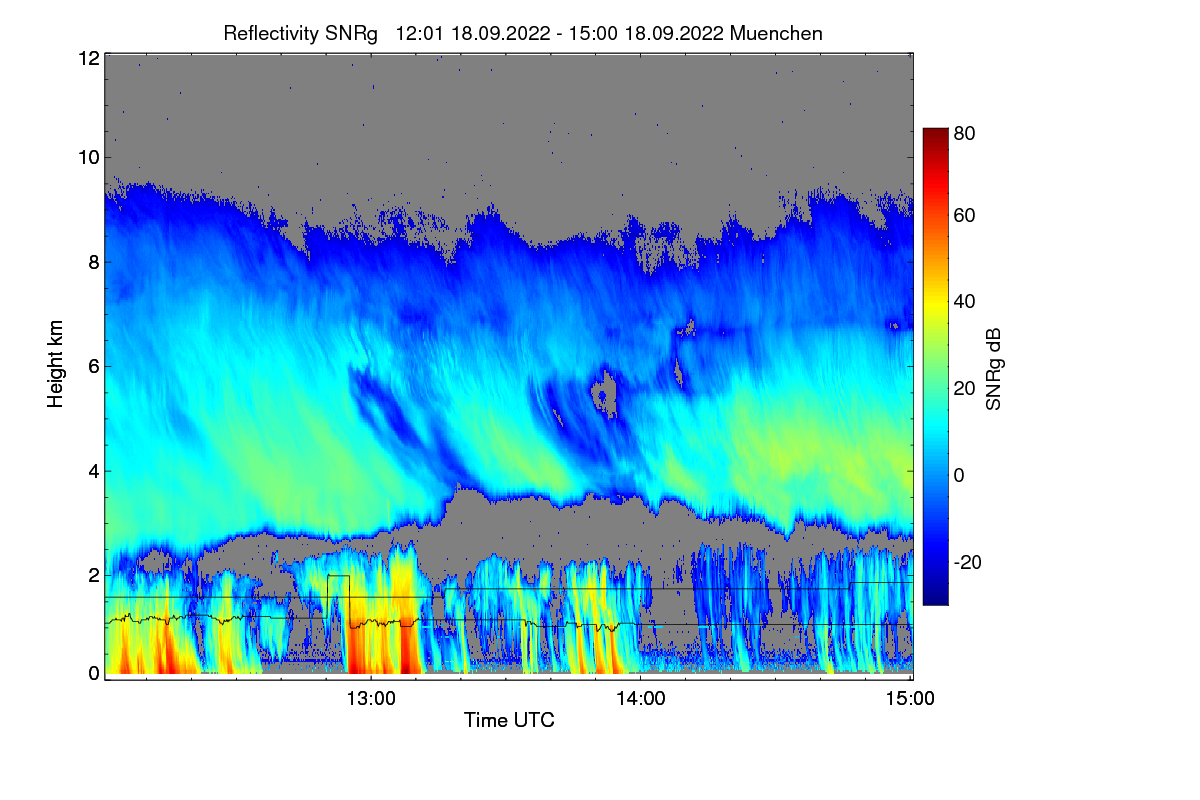Viewport: 1200px width, 800px height.
Task: Click the dark red top of colorbar
Action: point(934,135)
